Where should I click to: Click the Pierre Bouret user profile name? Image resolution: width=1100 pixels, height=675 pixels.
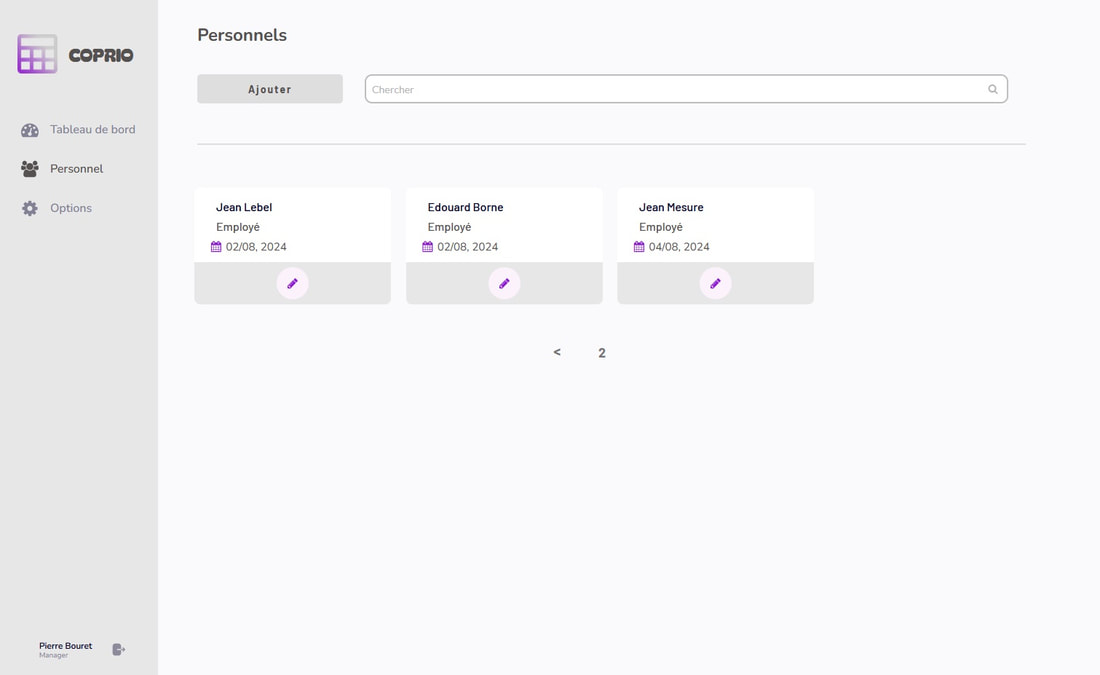coord(65,646)
